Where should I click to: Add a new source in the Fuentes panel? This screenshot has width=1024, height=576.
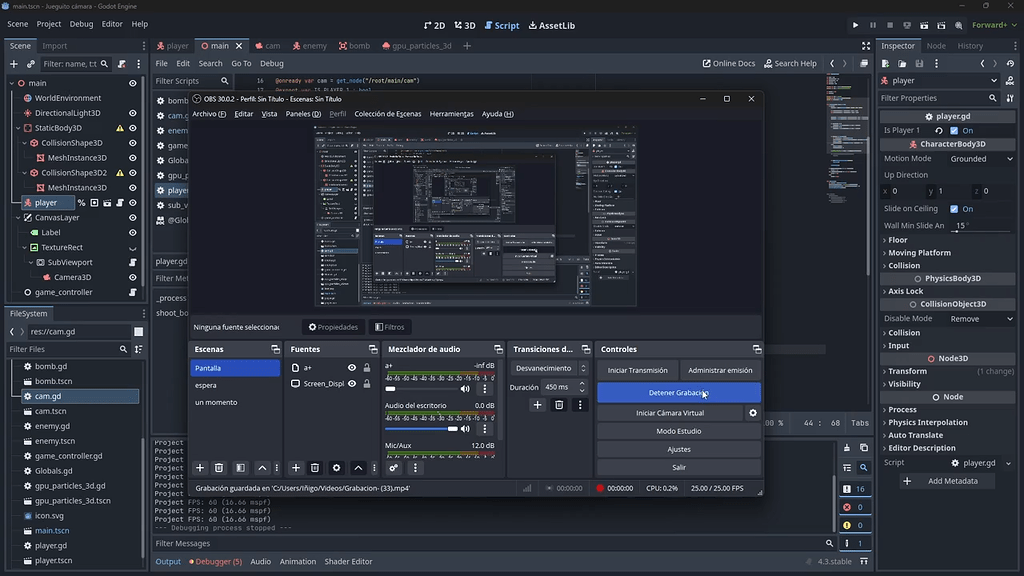296,468
